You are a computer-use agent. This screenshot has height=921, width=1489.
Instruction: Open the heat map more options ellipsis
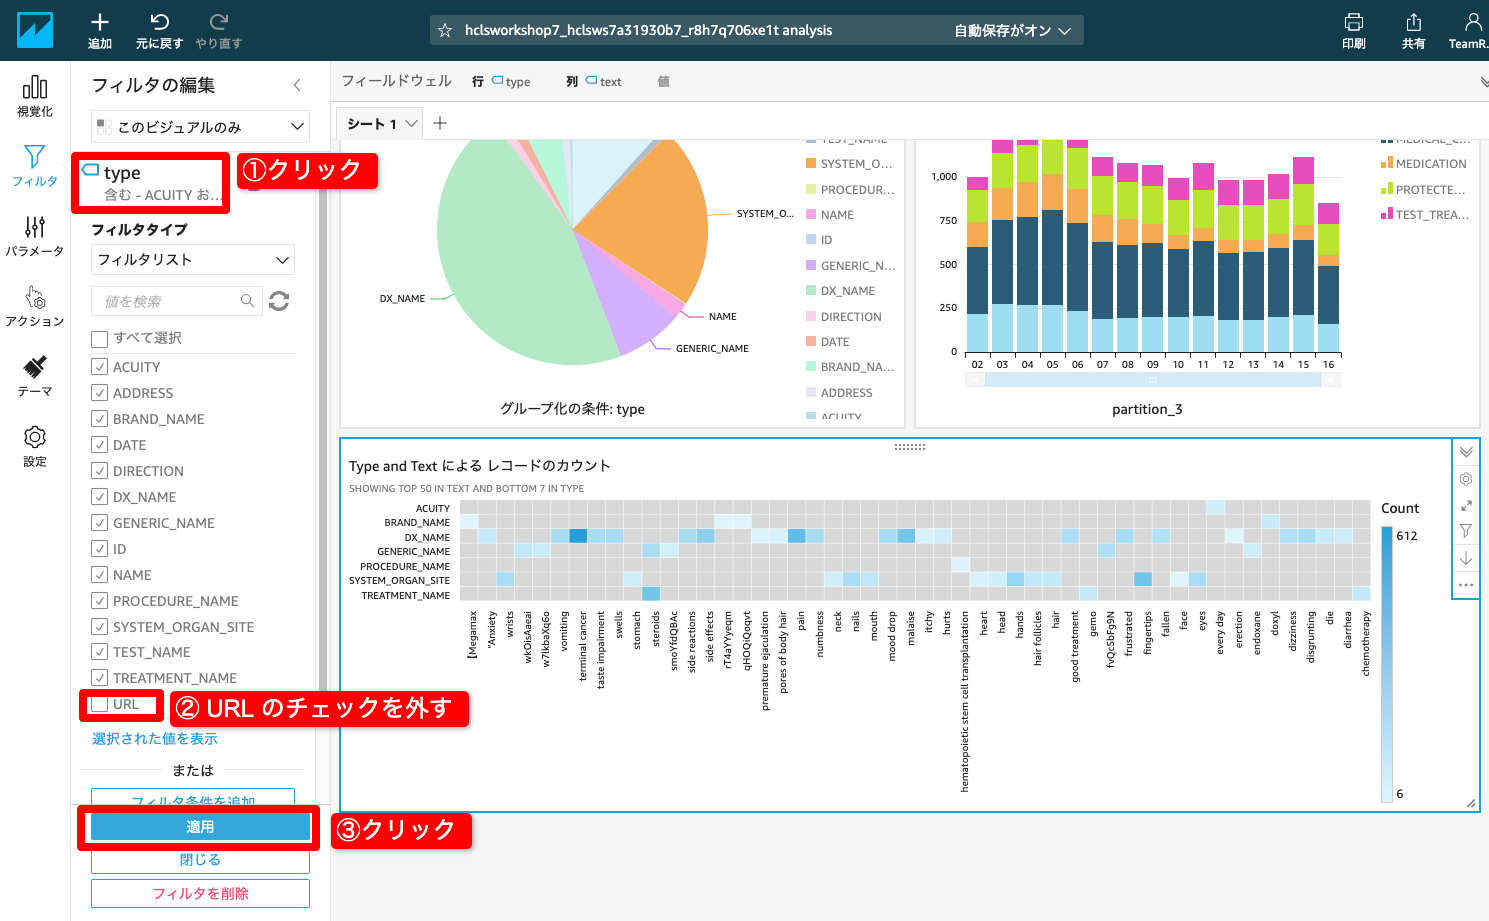coord(1466,585)
